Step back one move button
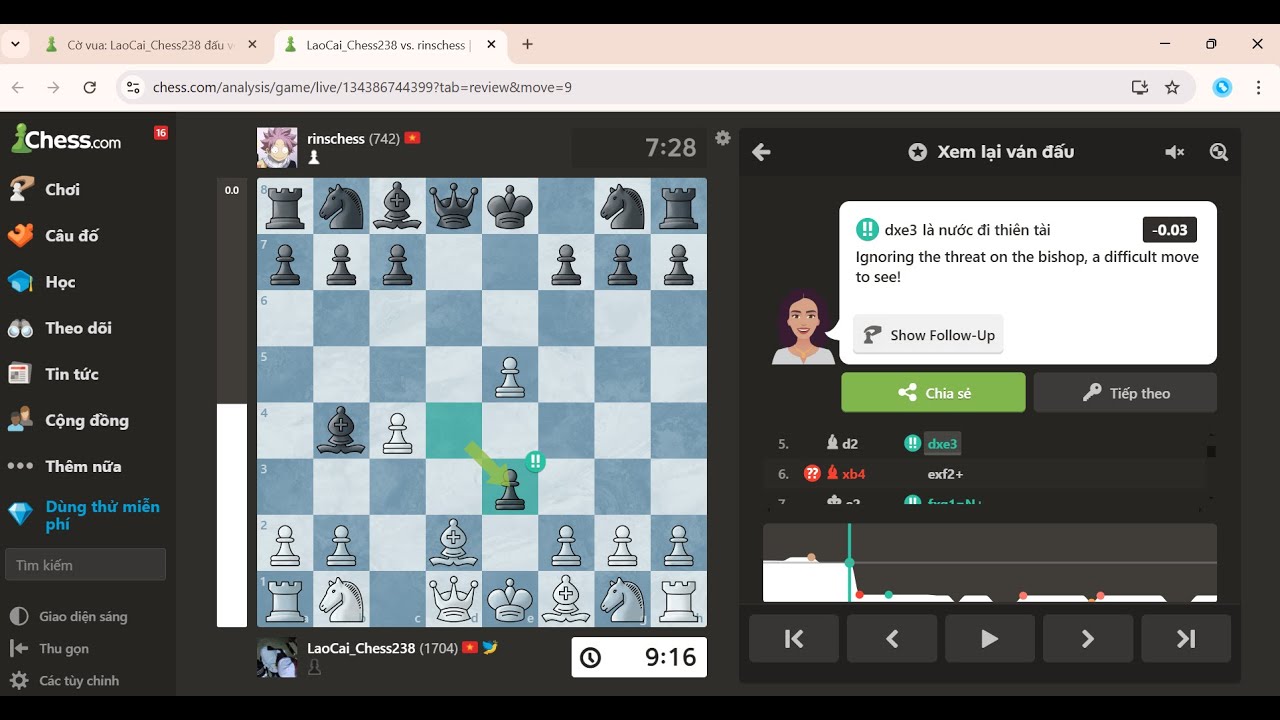The height and width of the screenshot is (720, 1280). [x=892, y=639]
